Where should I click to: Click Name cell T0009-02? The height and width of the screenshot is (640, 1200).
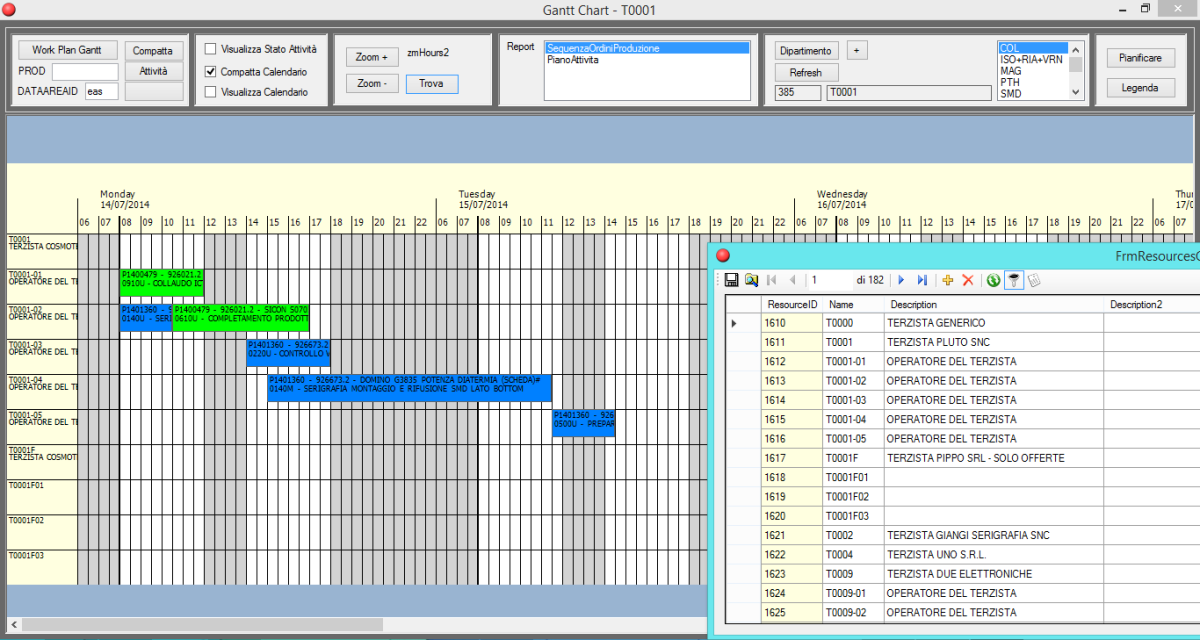(853, 613)
